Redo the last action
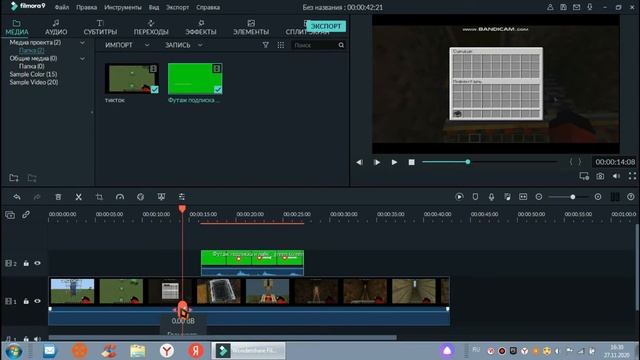This screenshot has height=360, width=640. pos(37,197)
